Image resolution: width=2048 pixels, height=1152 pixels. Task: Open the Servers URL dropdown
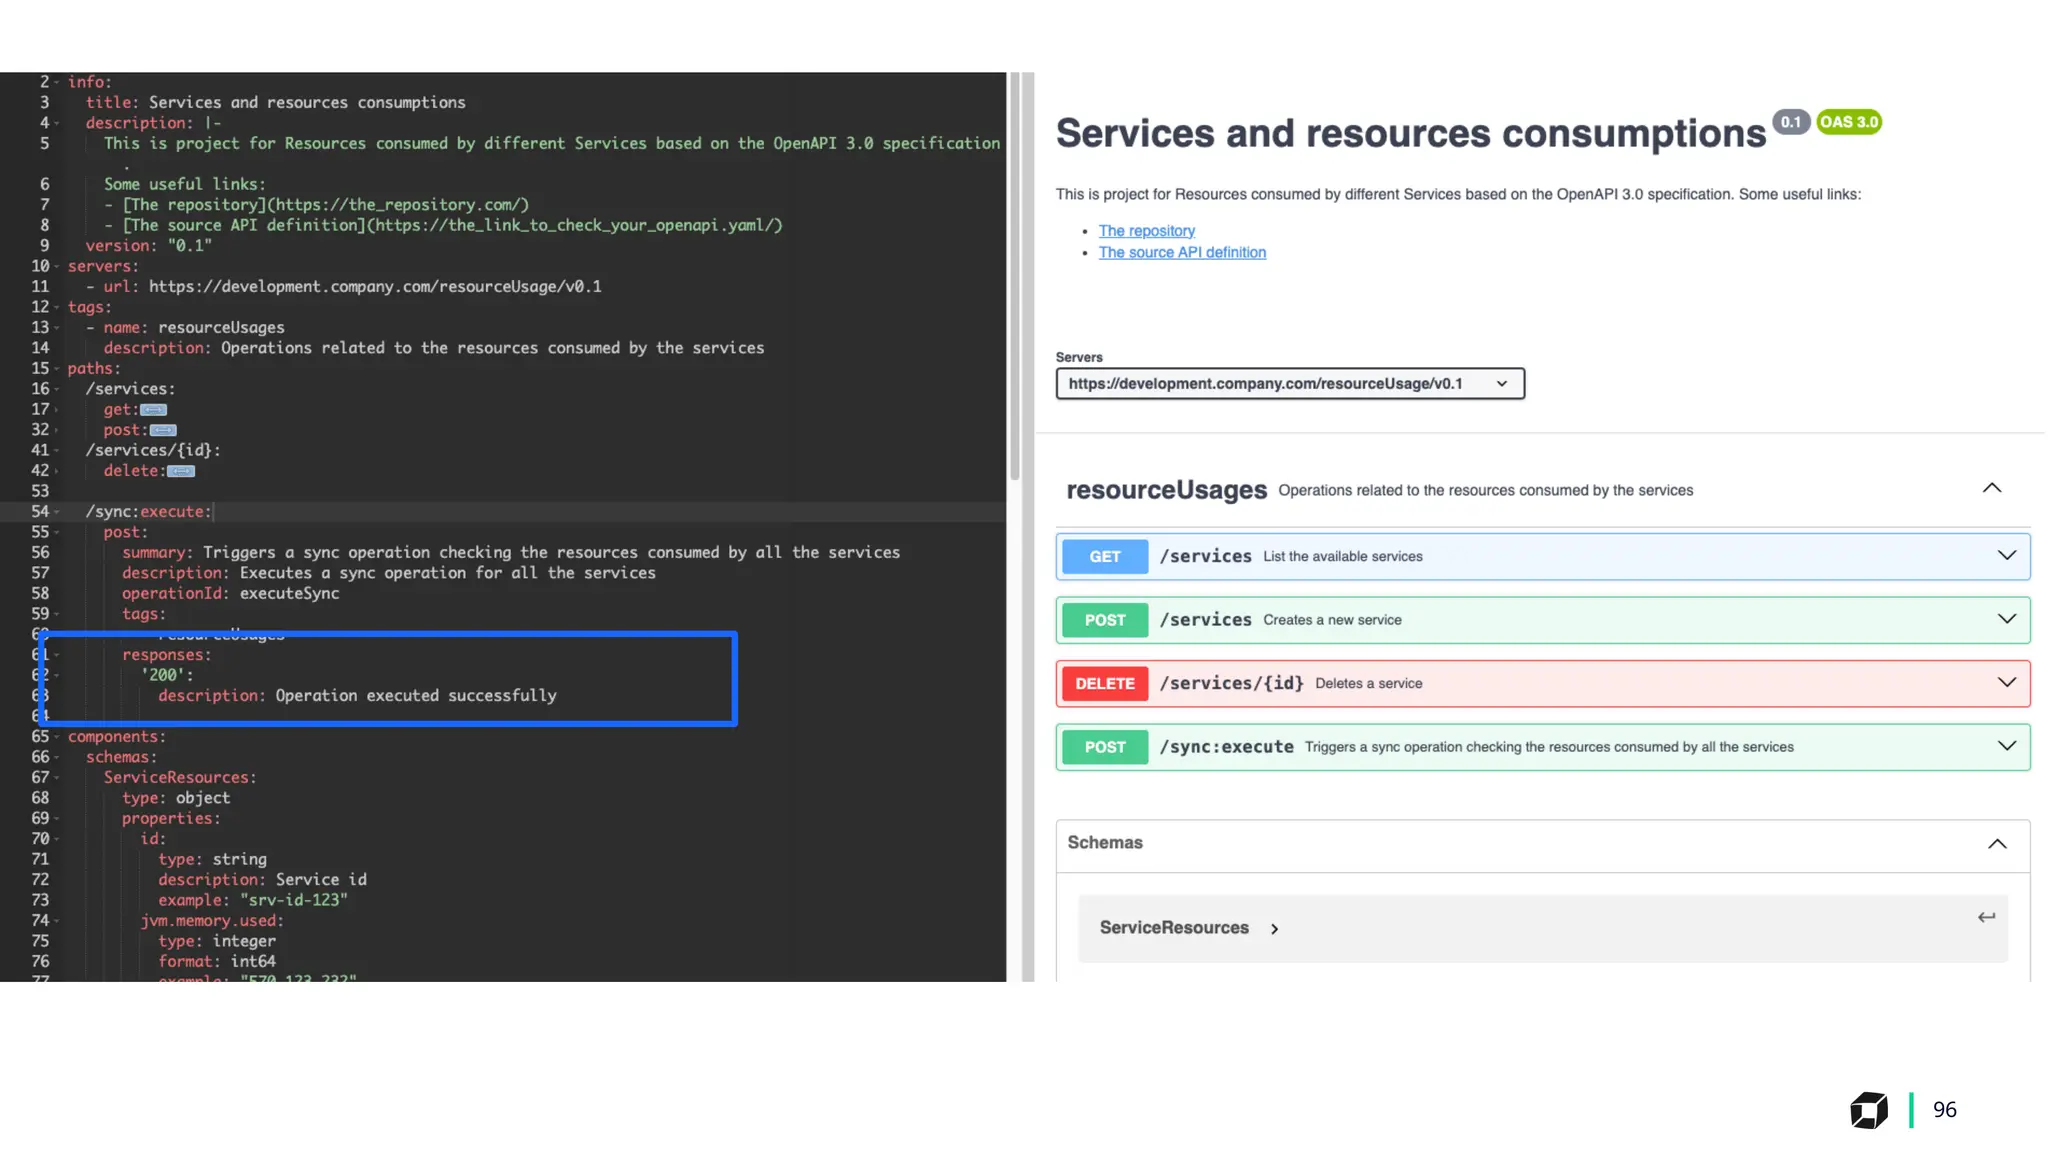click(1289, 384)
